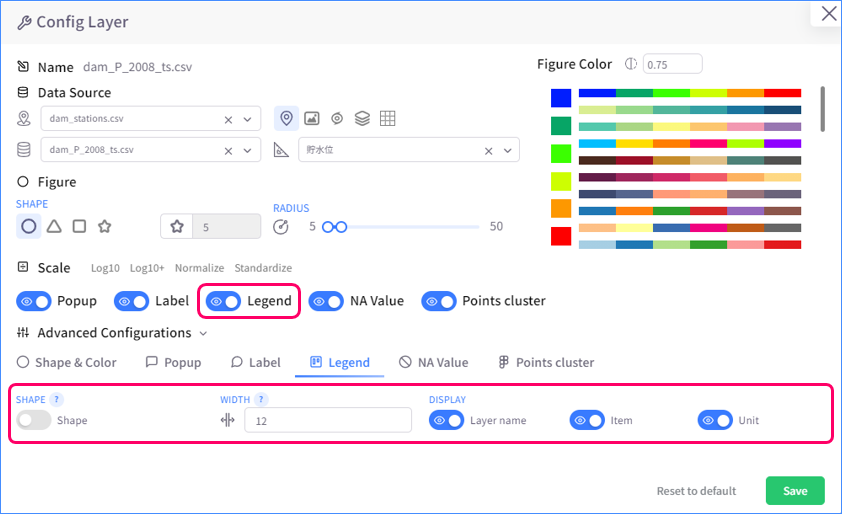The height and width of the screenshot is (514, 842).
Task: Toggle the NA Value switch
Action: pos(326,301)
